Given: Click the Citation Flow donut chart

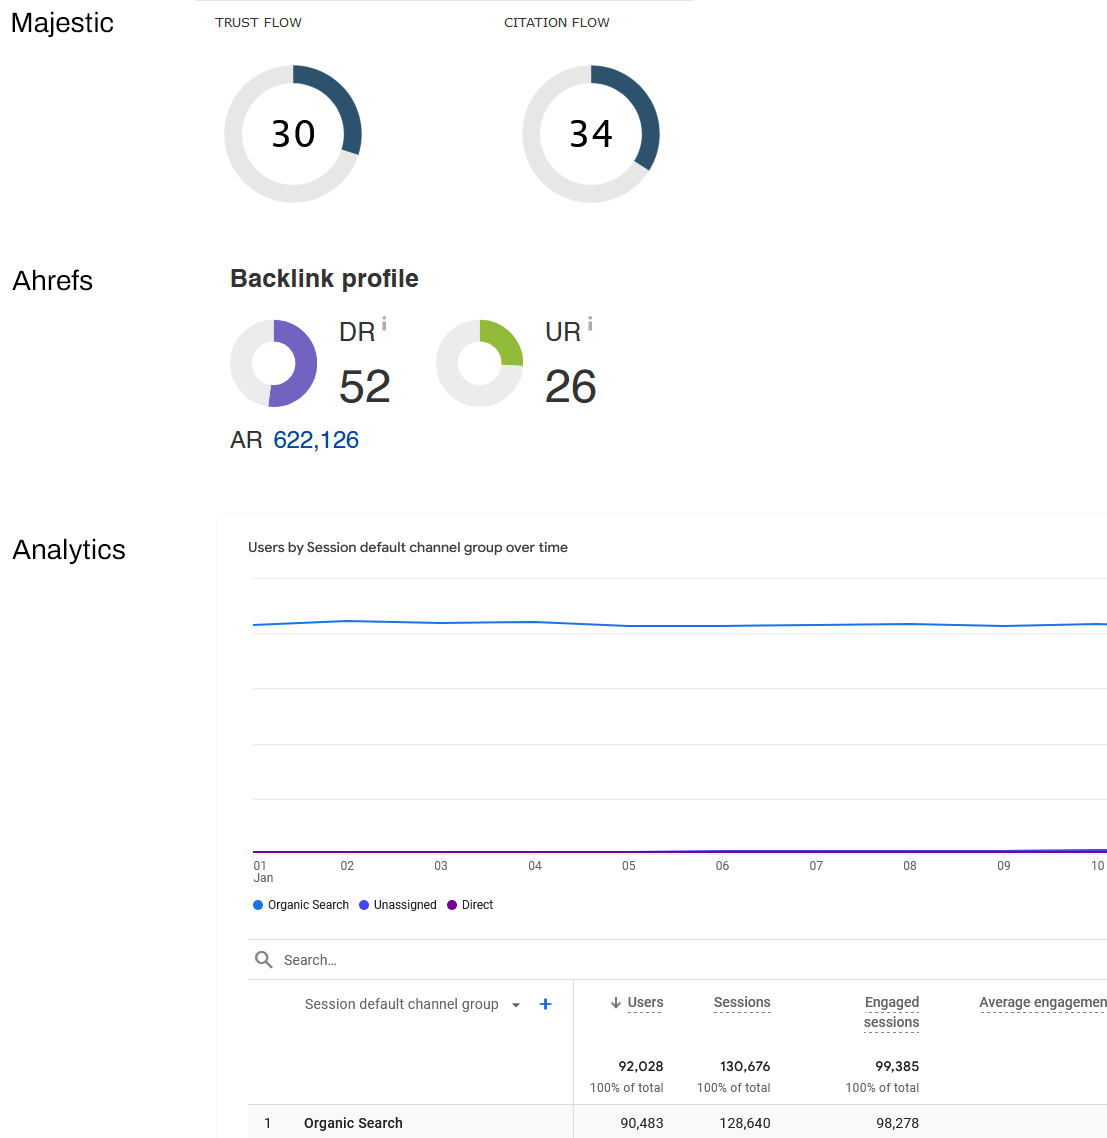Looking at the screenshot, I should (x=591, y=134).
